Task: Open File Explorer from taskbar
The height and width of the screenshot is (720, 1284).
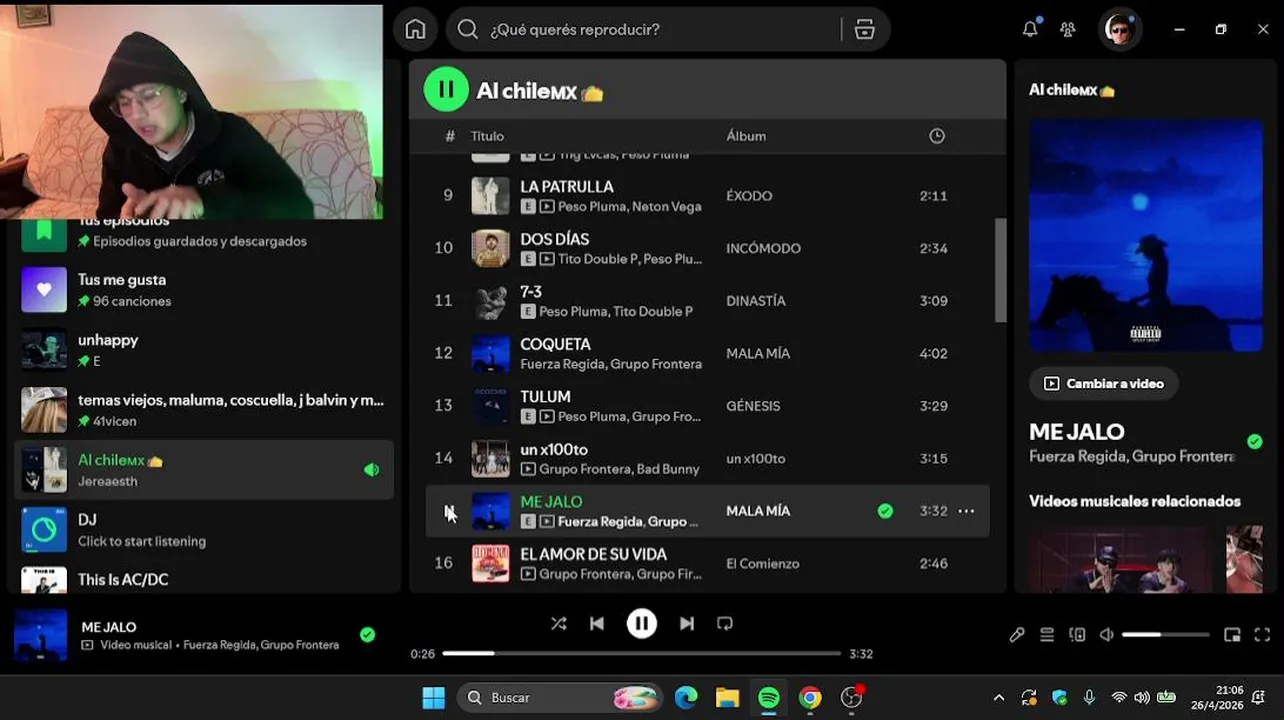Action: click(727, 698)
